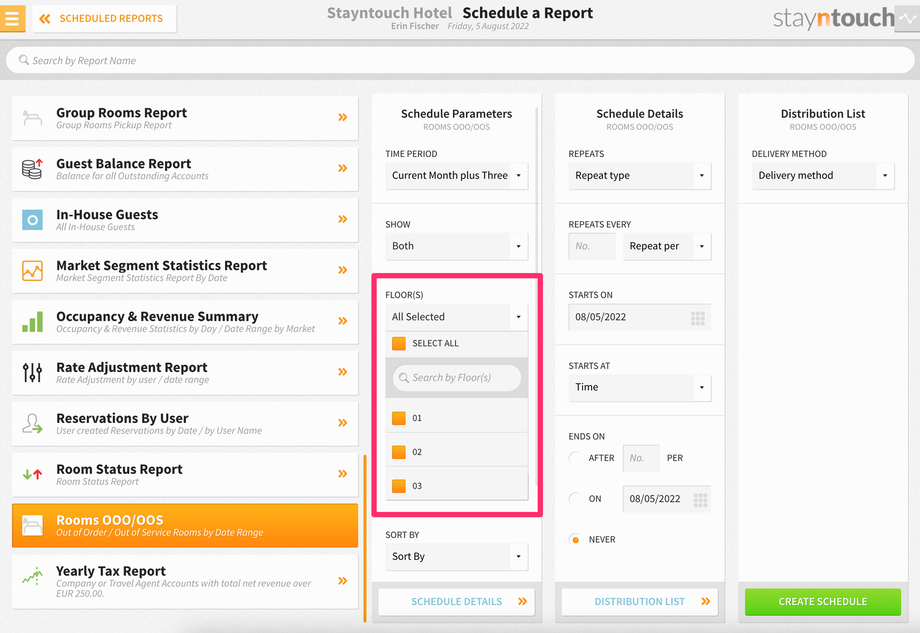Select the Never radio button
Image resolution: width=920 pixels, height=633 pixels.
pyautogui.click(x=575, y=540)
